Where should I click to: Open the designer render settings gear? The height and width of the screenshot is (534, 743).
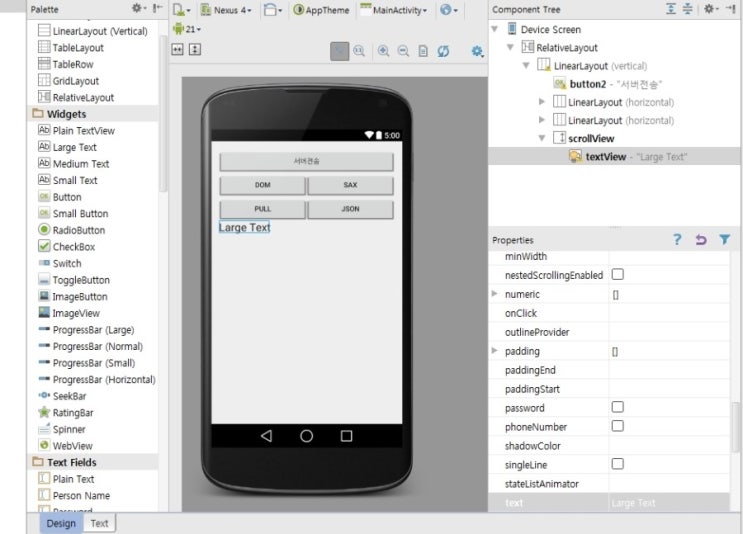[x=477, y=51]
